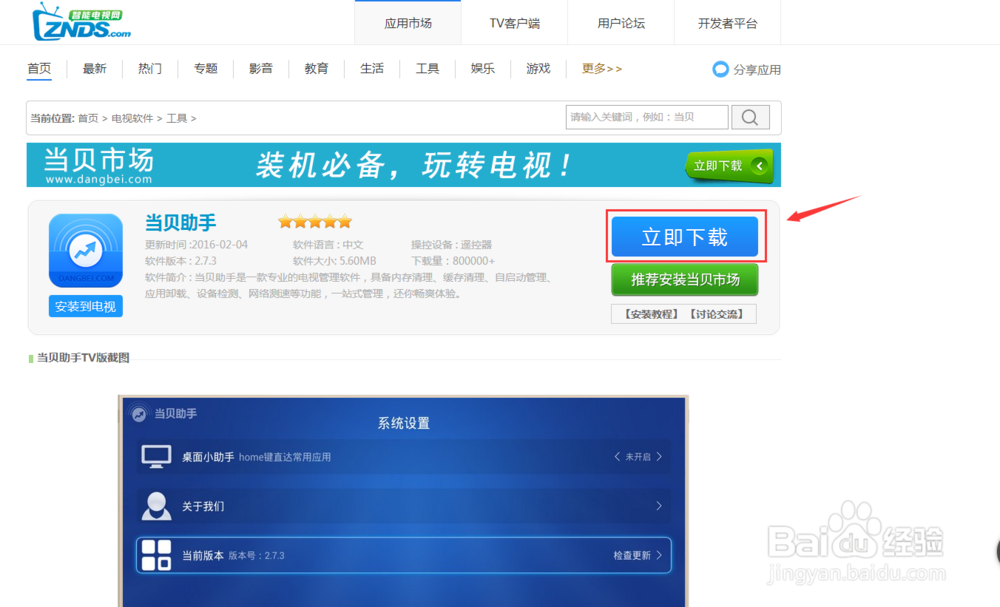Open the 应用市场 tab
Screen dimensions: 1000x607
click(x=408, y=24)
